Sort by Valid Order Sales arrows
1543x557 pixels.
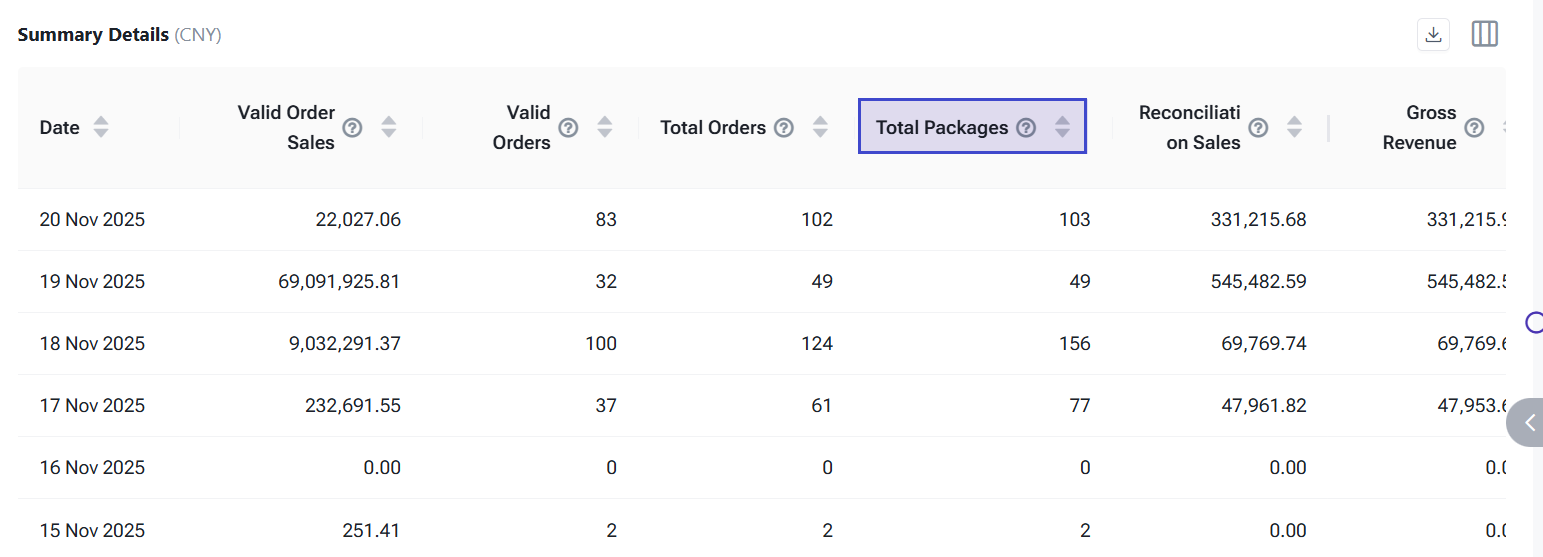coord(389,127)
